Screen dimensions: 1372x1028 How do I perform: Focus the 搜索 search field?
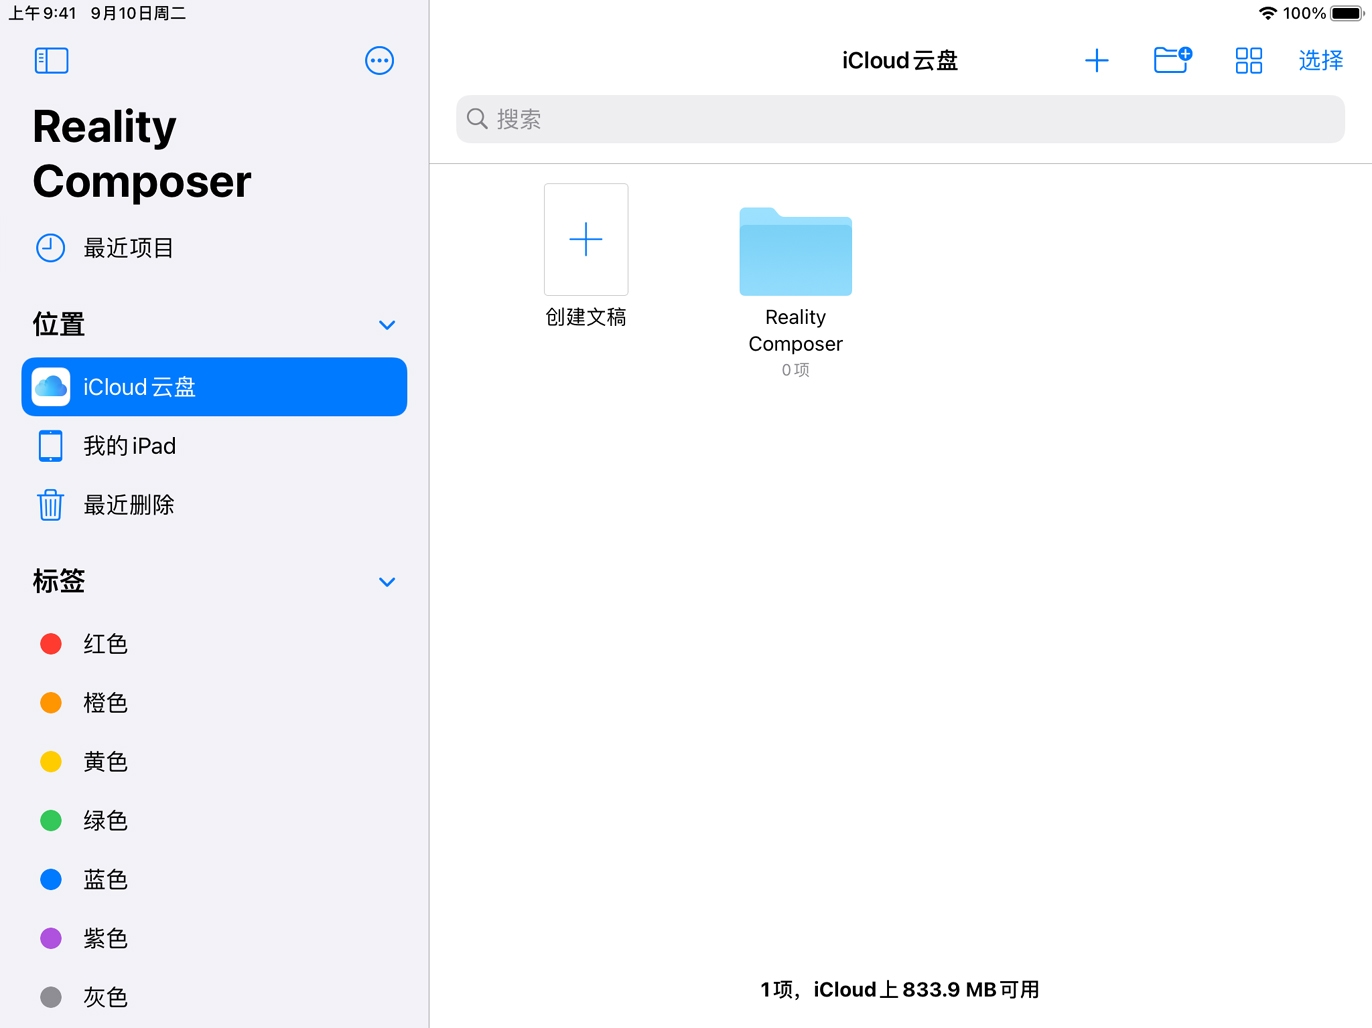900,119
